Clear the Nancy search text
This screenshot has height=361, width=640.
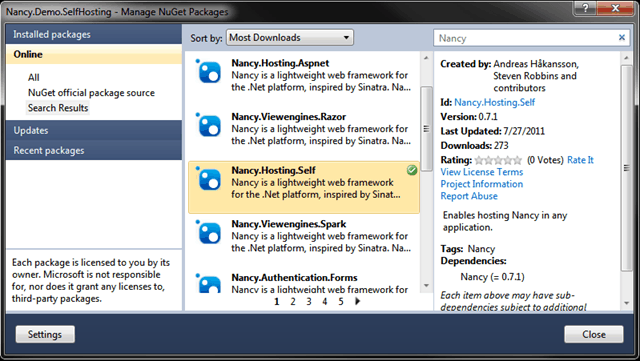point(622,38)
